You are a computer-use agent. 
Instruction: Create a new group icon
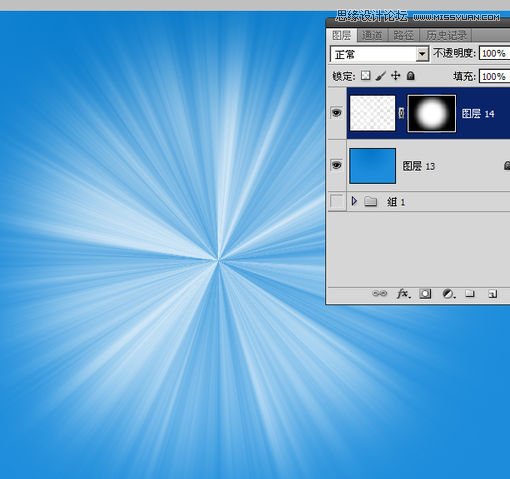click(x=470, y=293)
